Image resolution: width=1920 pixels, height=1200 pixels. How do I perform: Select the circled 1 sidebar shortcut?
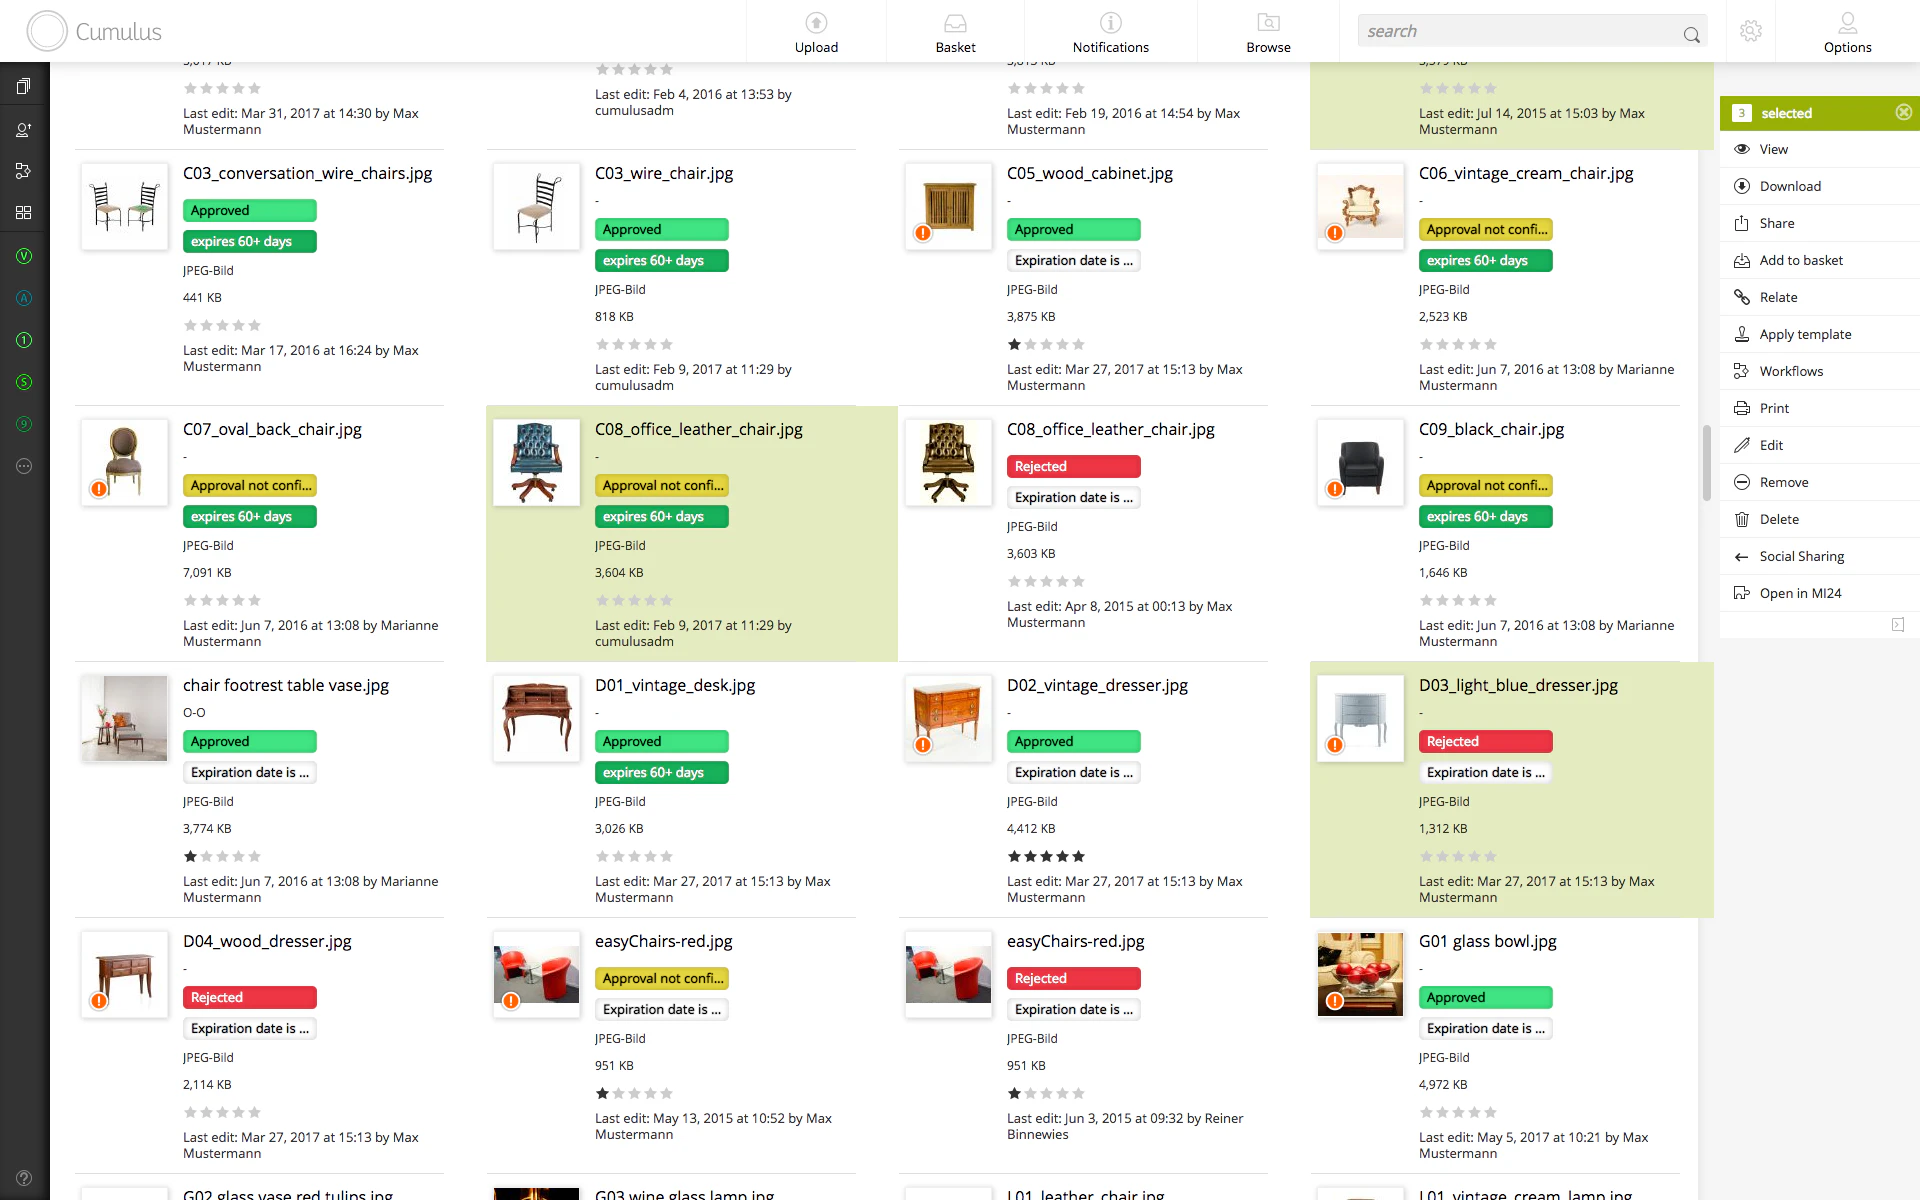click(24, 340)
